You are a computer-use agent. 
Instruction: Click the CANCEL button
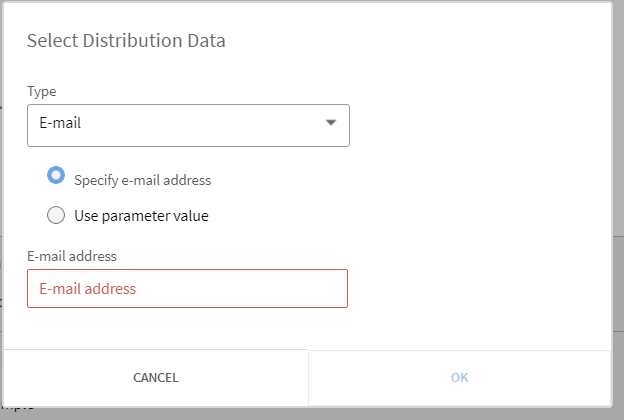point(156,377)
